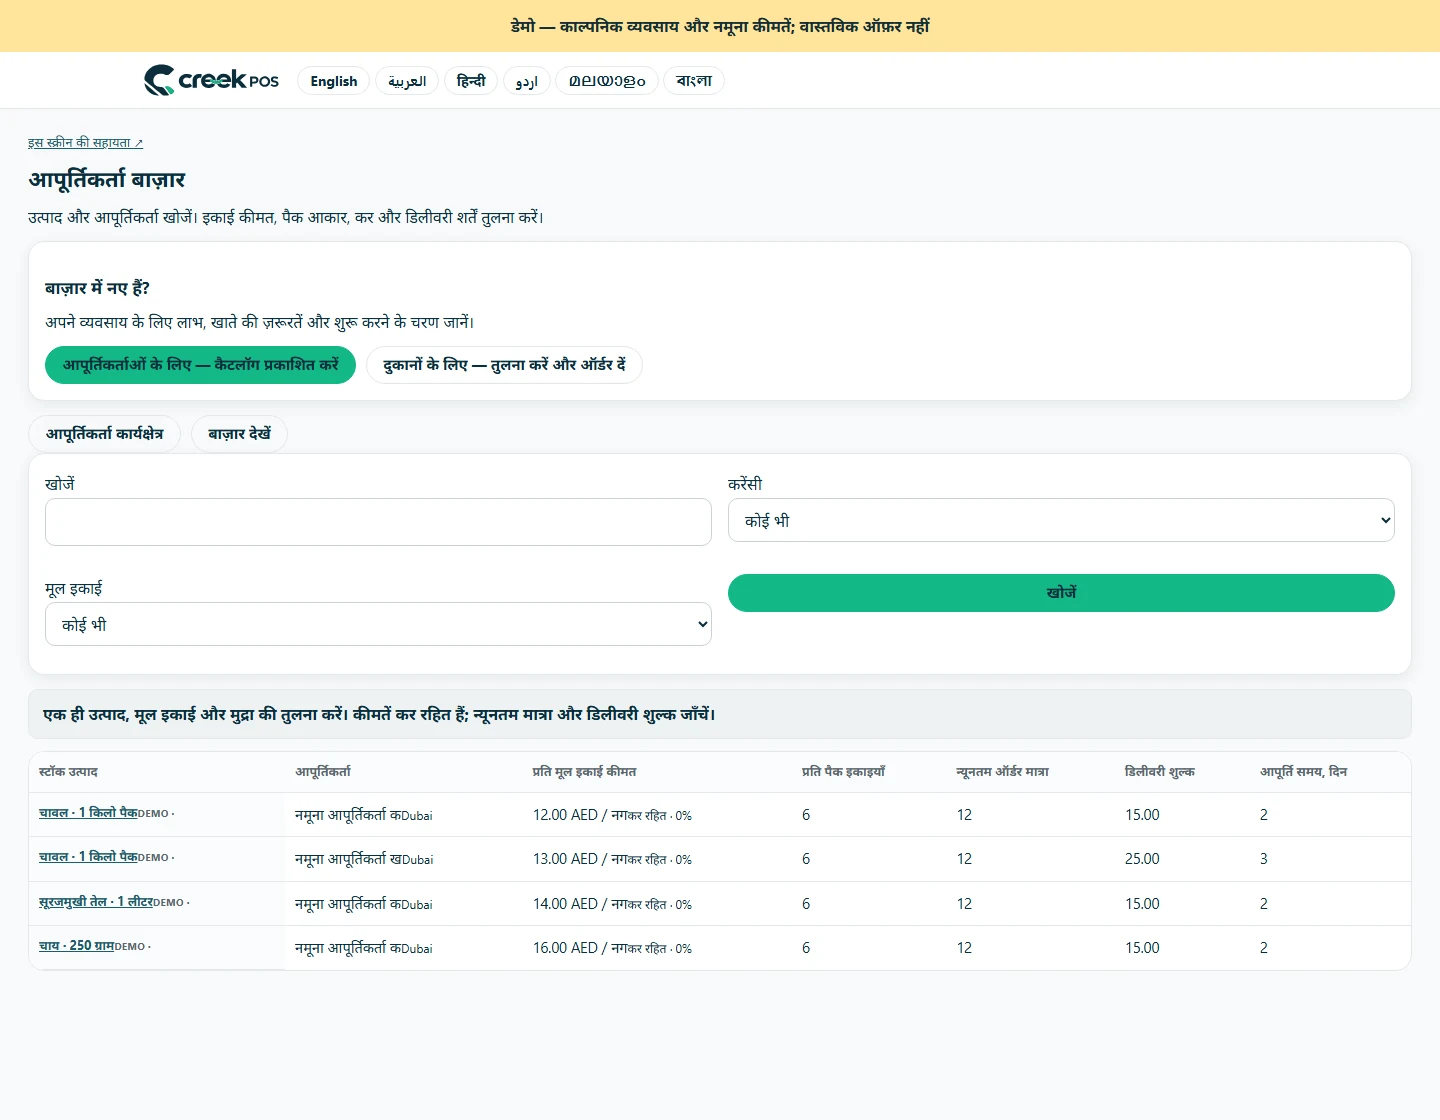Switch language to اردو
This screenshot has width=1440, height=1120.
click(x=527, y=81)
